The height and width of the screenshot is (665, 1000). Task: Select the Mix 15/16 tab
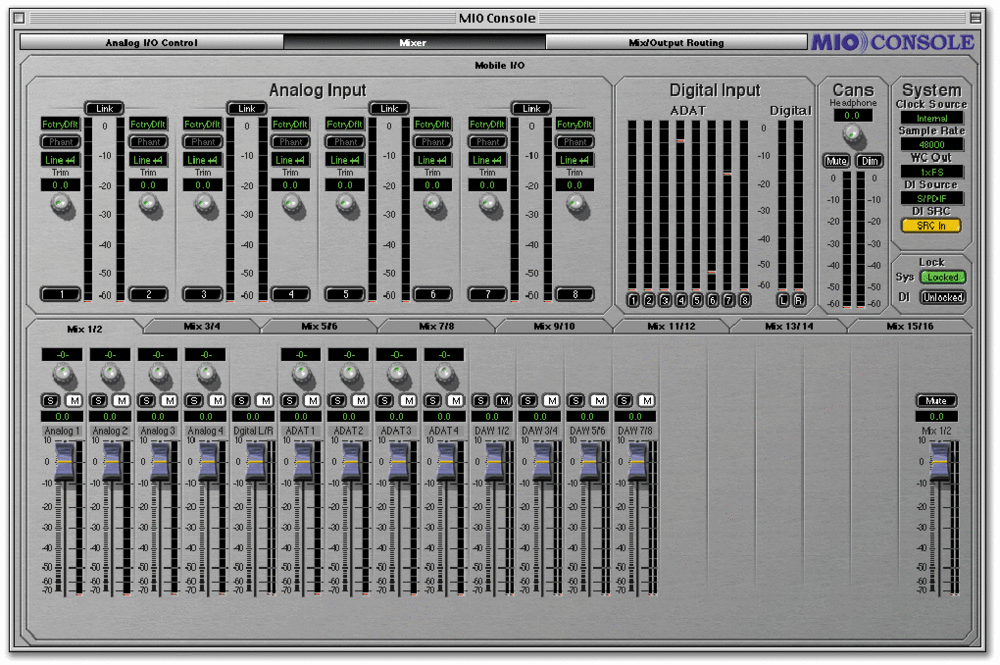point(910,326)
